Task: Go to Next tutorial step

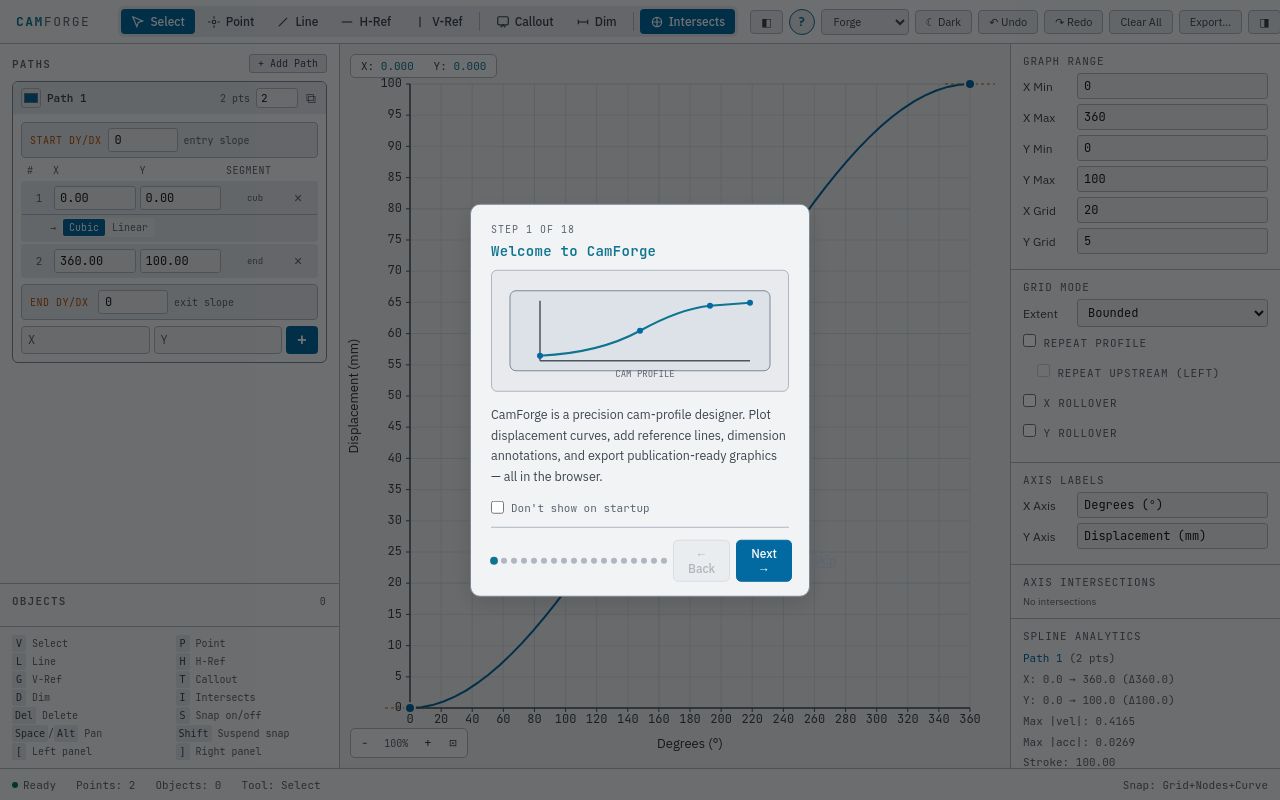Action: pos(764,561)
